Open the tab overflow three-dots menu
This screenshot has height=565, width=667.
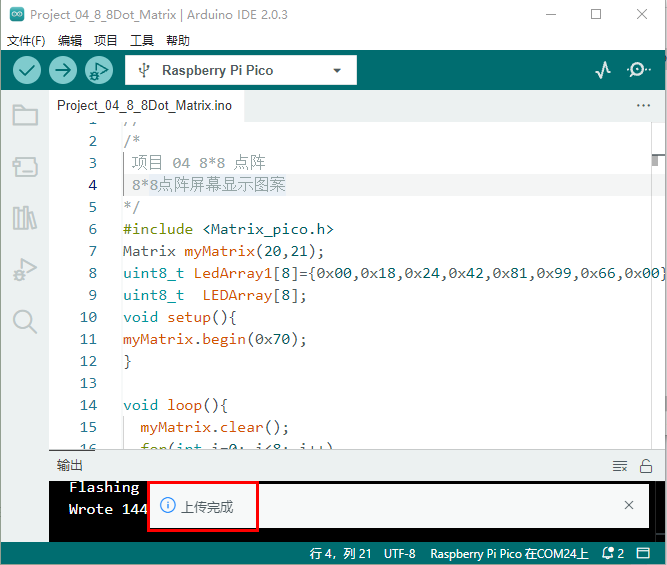(643, 106)
